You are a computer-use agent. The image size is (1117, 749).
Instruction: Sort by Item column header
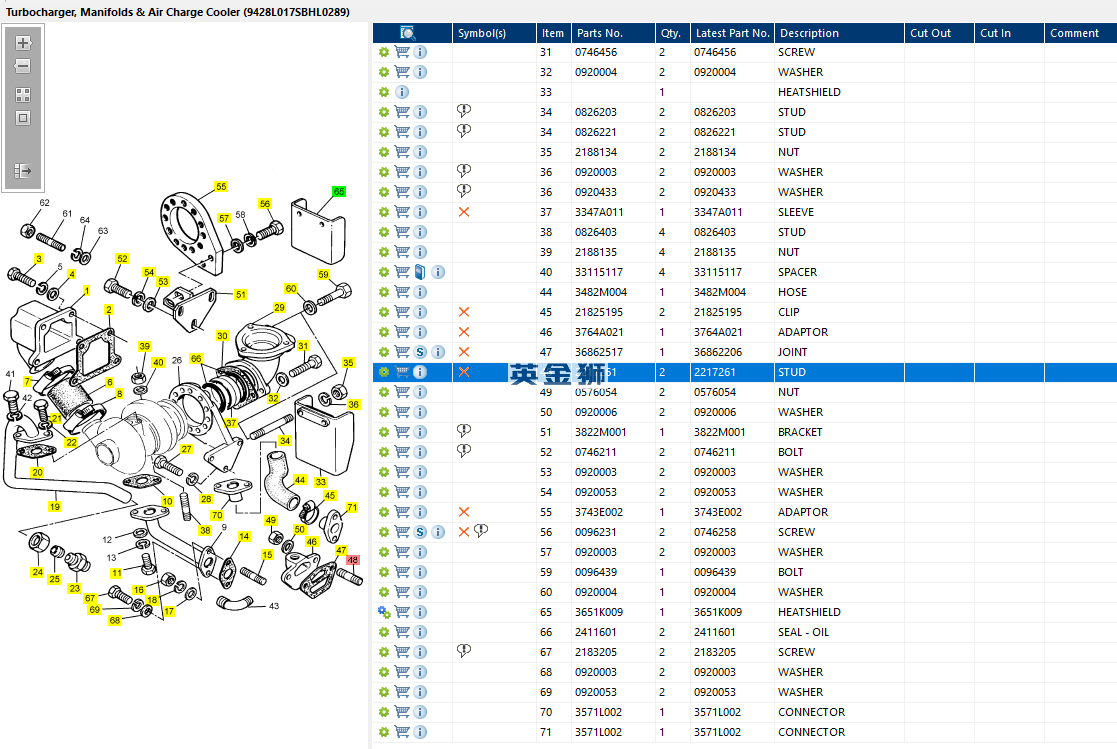553,33
